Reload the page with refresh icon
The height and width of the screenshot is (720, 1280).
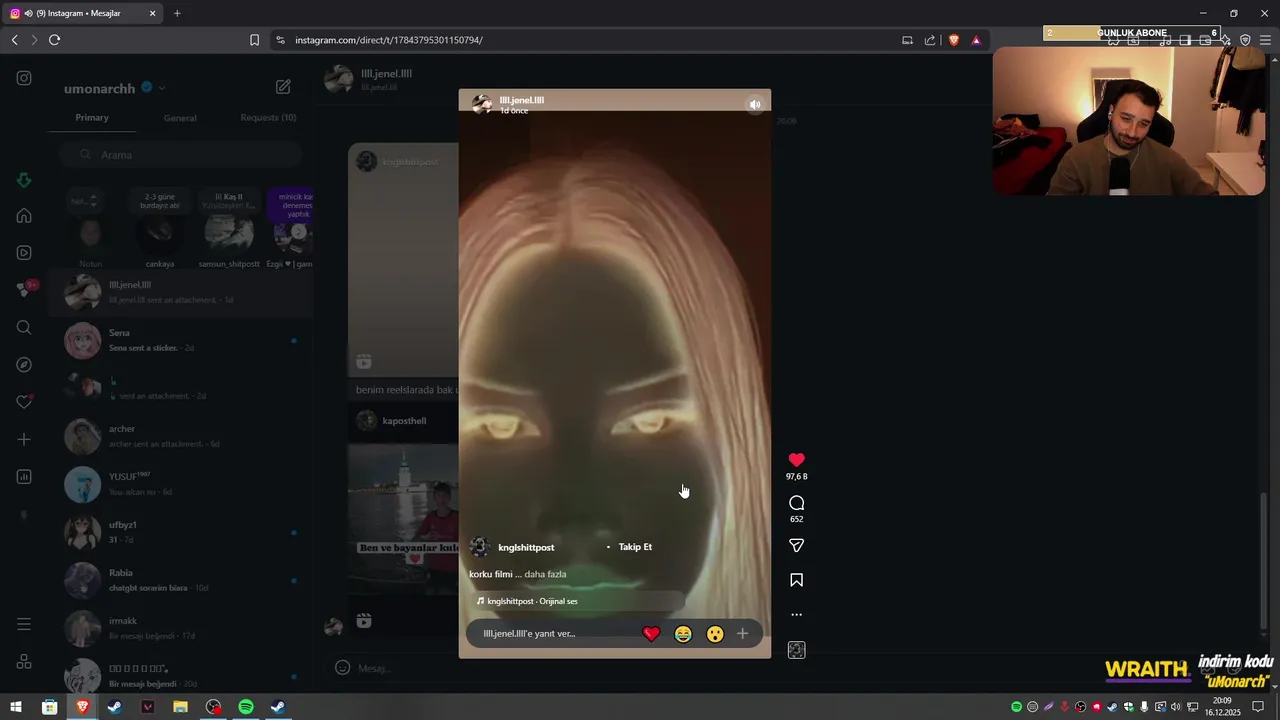[x=54, y=40]
